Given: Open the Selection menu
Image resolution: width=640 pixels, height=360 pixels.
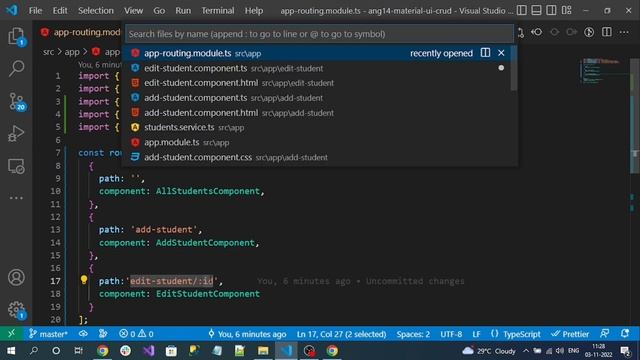Looking at the screenshot, I should click(x=96, y=11).
